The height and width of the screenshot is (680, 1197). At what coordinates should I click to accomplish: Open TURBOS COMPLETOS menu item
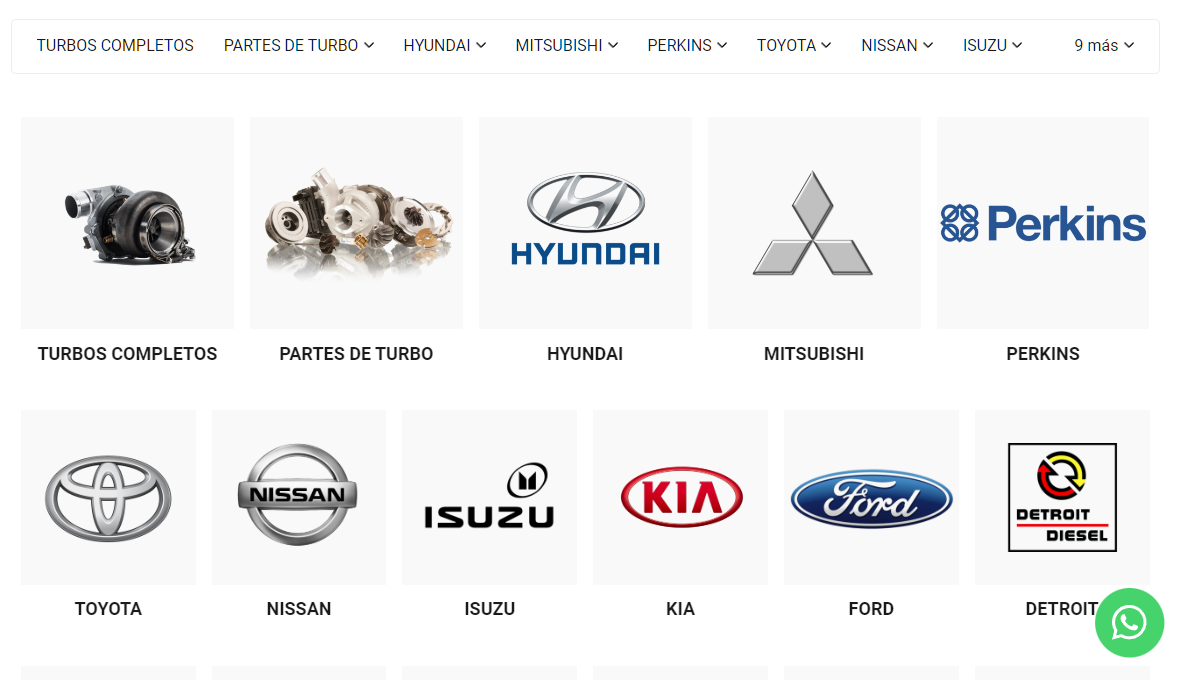pyautogui.click(x=115, y=46)
